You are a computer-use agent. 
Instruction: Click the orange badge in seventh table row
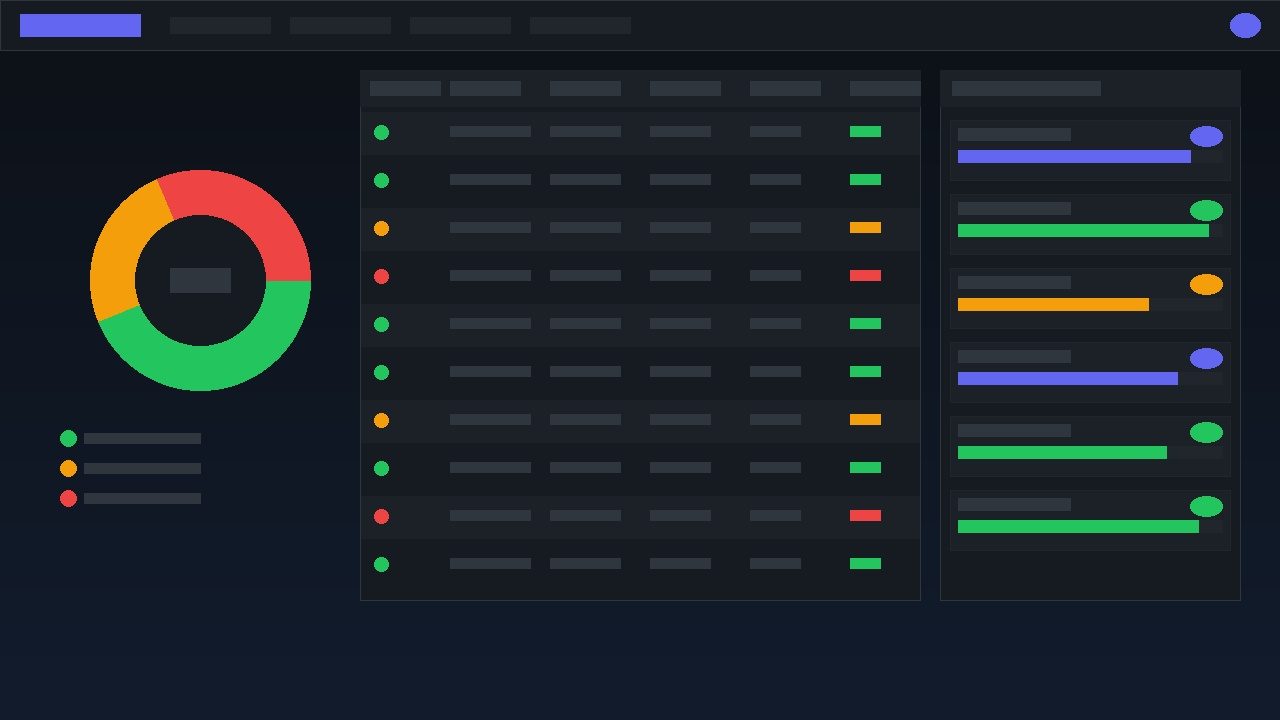(865, 420)
